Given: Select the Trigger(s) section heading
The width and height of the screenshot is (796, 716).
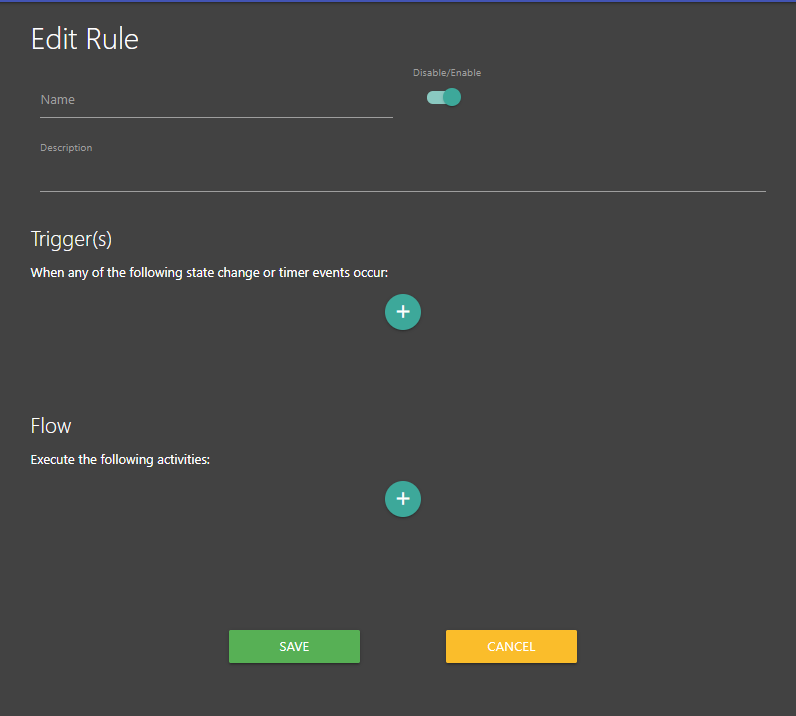Looking at the screenshot, I should point(71,239).
